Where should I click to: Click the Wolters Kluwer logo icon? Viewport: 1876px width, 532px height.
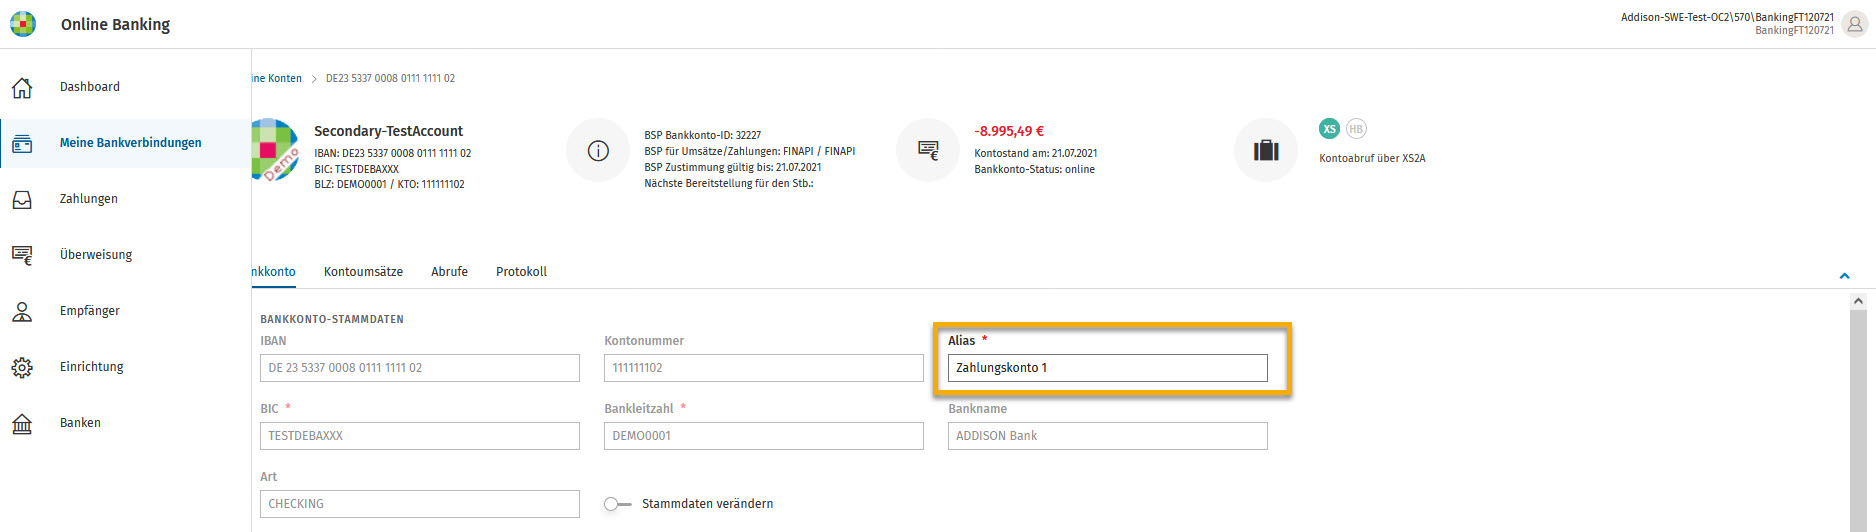pyautogui.click(x=22, y=24)
